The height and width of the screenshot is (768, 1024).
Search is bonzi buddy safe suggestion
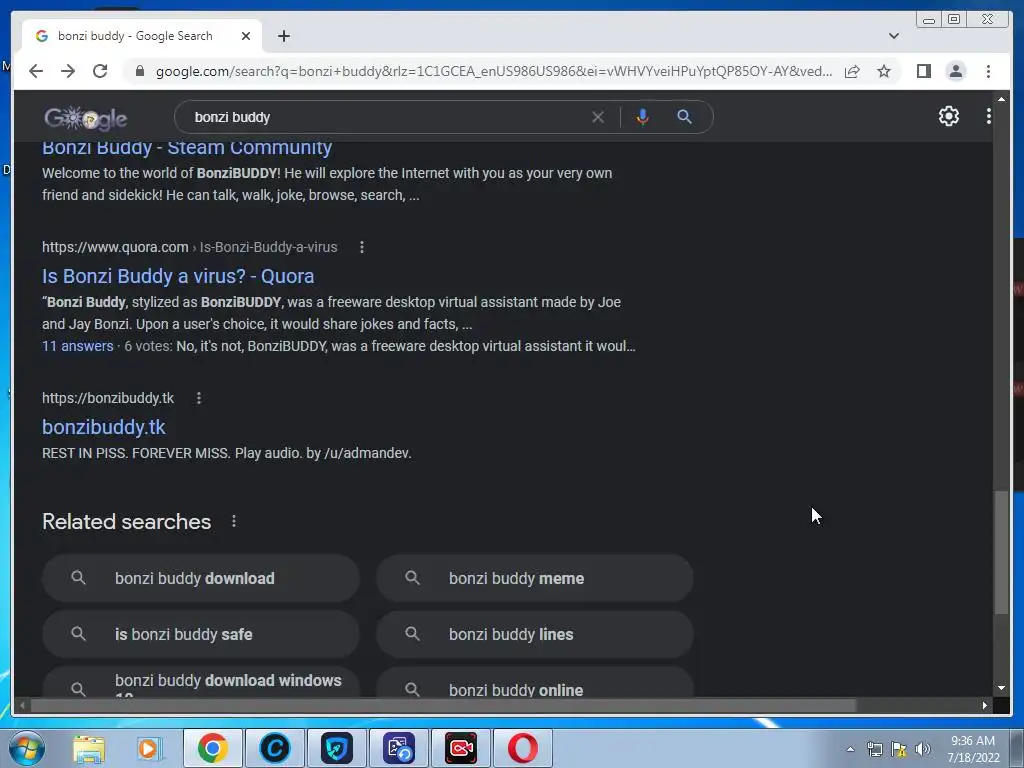[201, 634]
